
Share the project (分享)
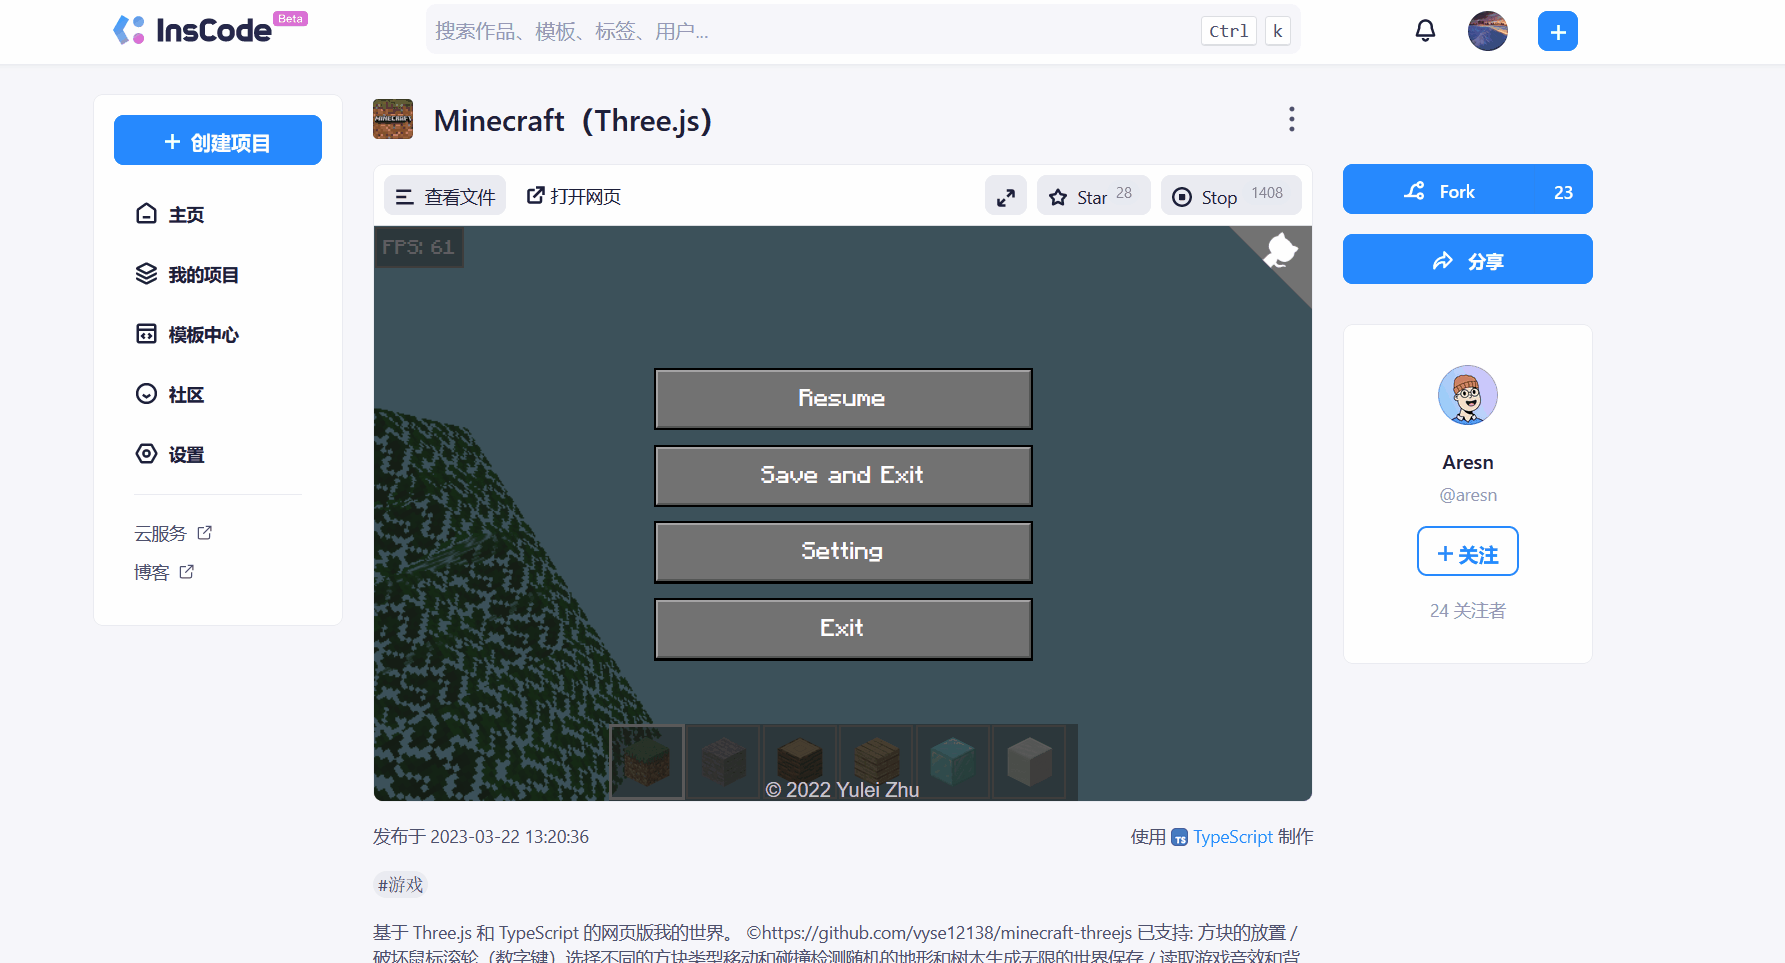tap(1467, 260)
